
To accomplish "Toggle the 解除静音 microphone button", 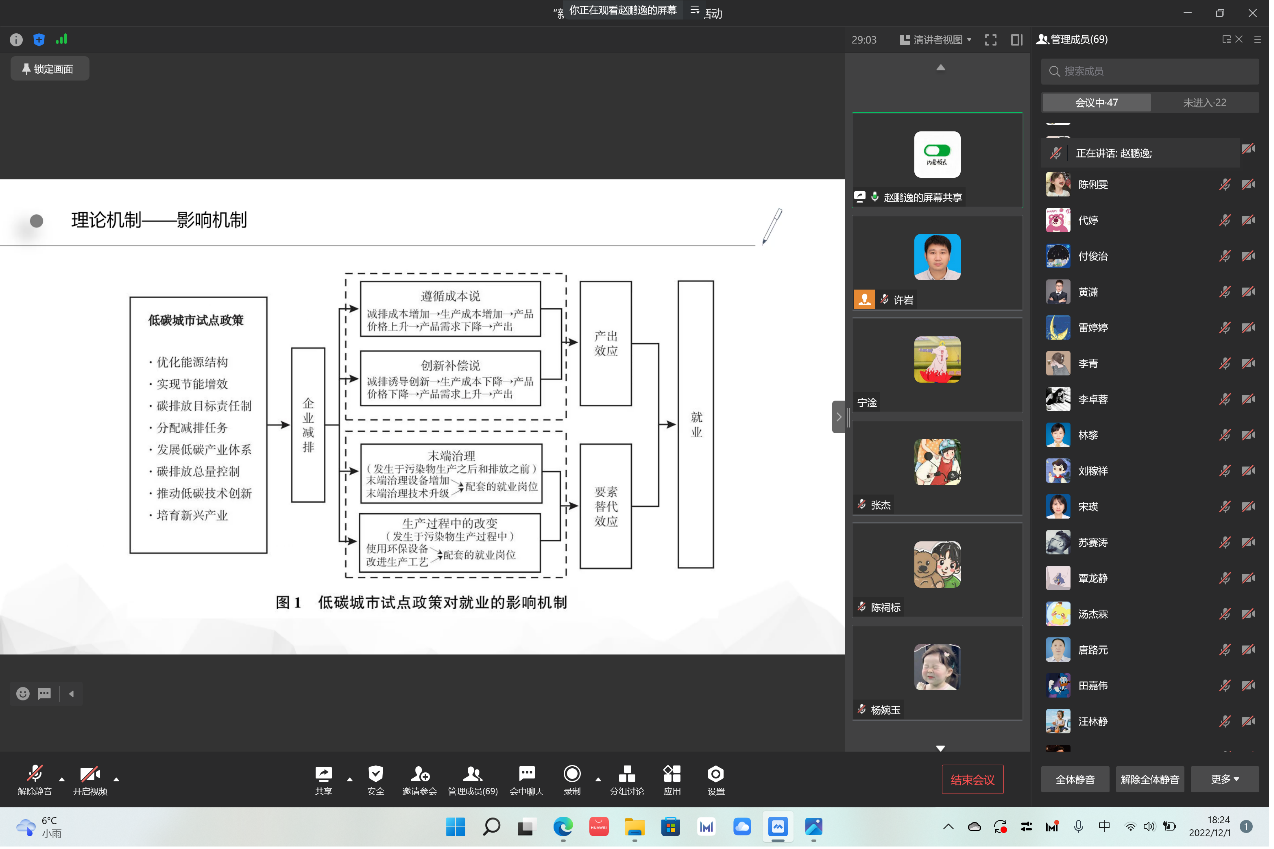I will point(35,775).
